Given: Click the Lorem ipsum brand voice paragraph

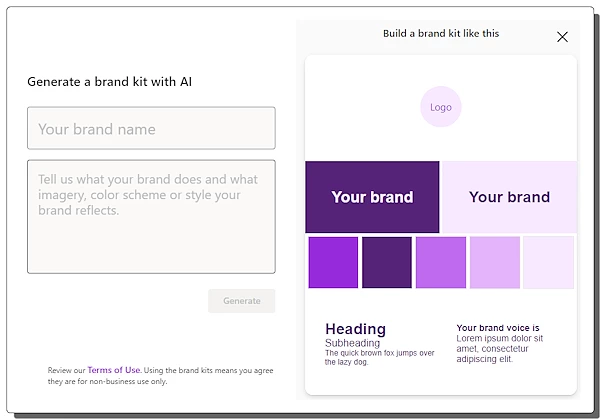Looking at the screenshot, I should 499,348.
